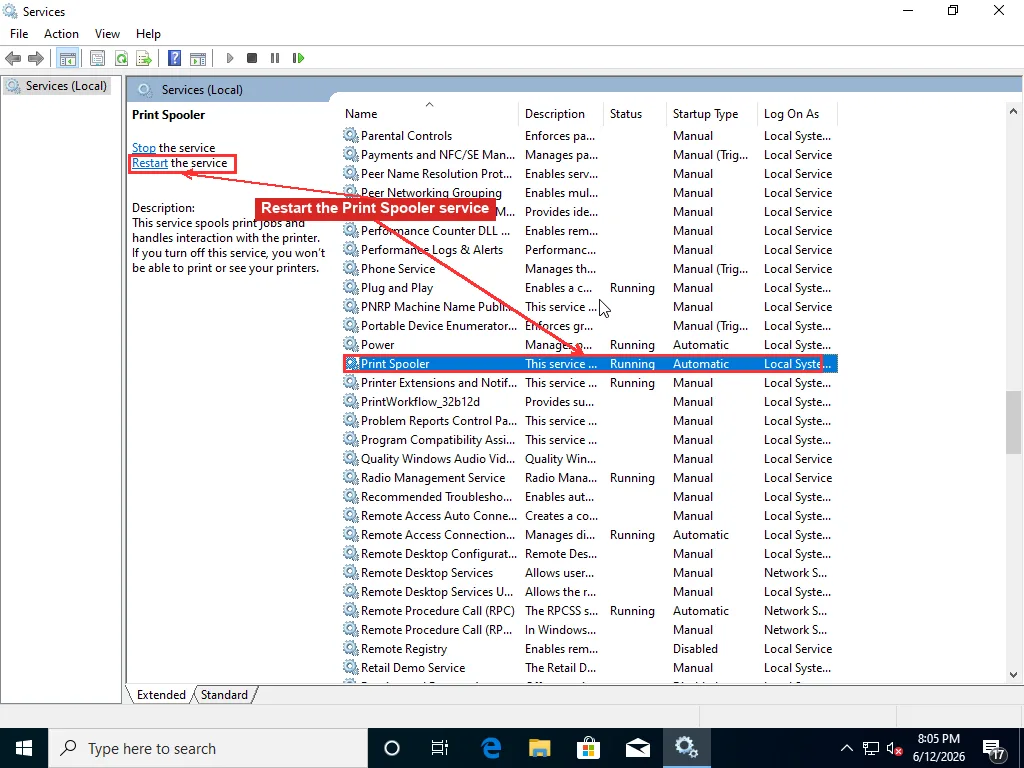The width and height of the screenshot is (1024, 768).
Task: Open Task View on taskbar
Action: coord(440,748)
